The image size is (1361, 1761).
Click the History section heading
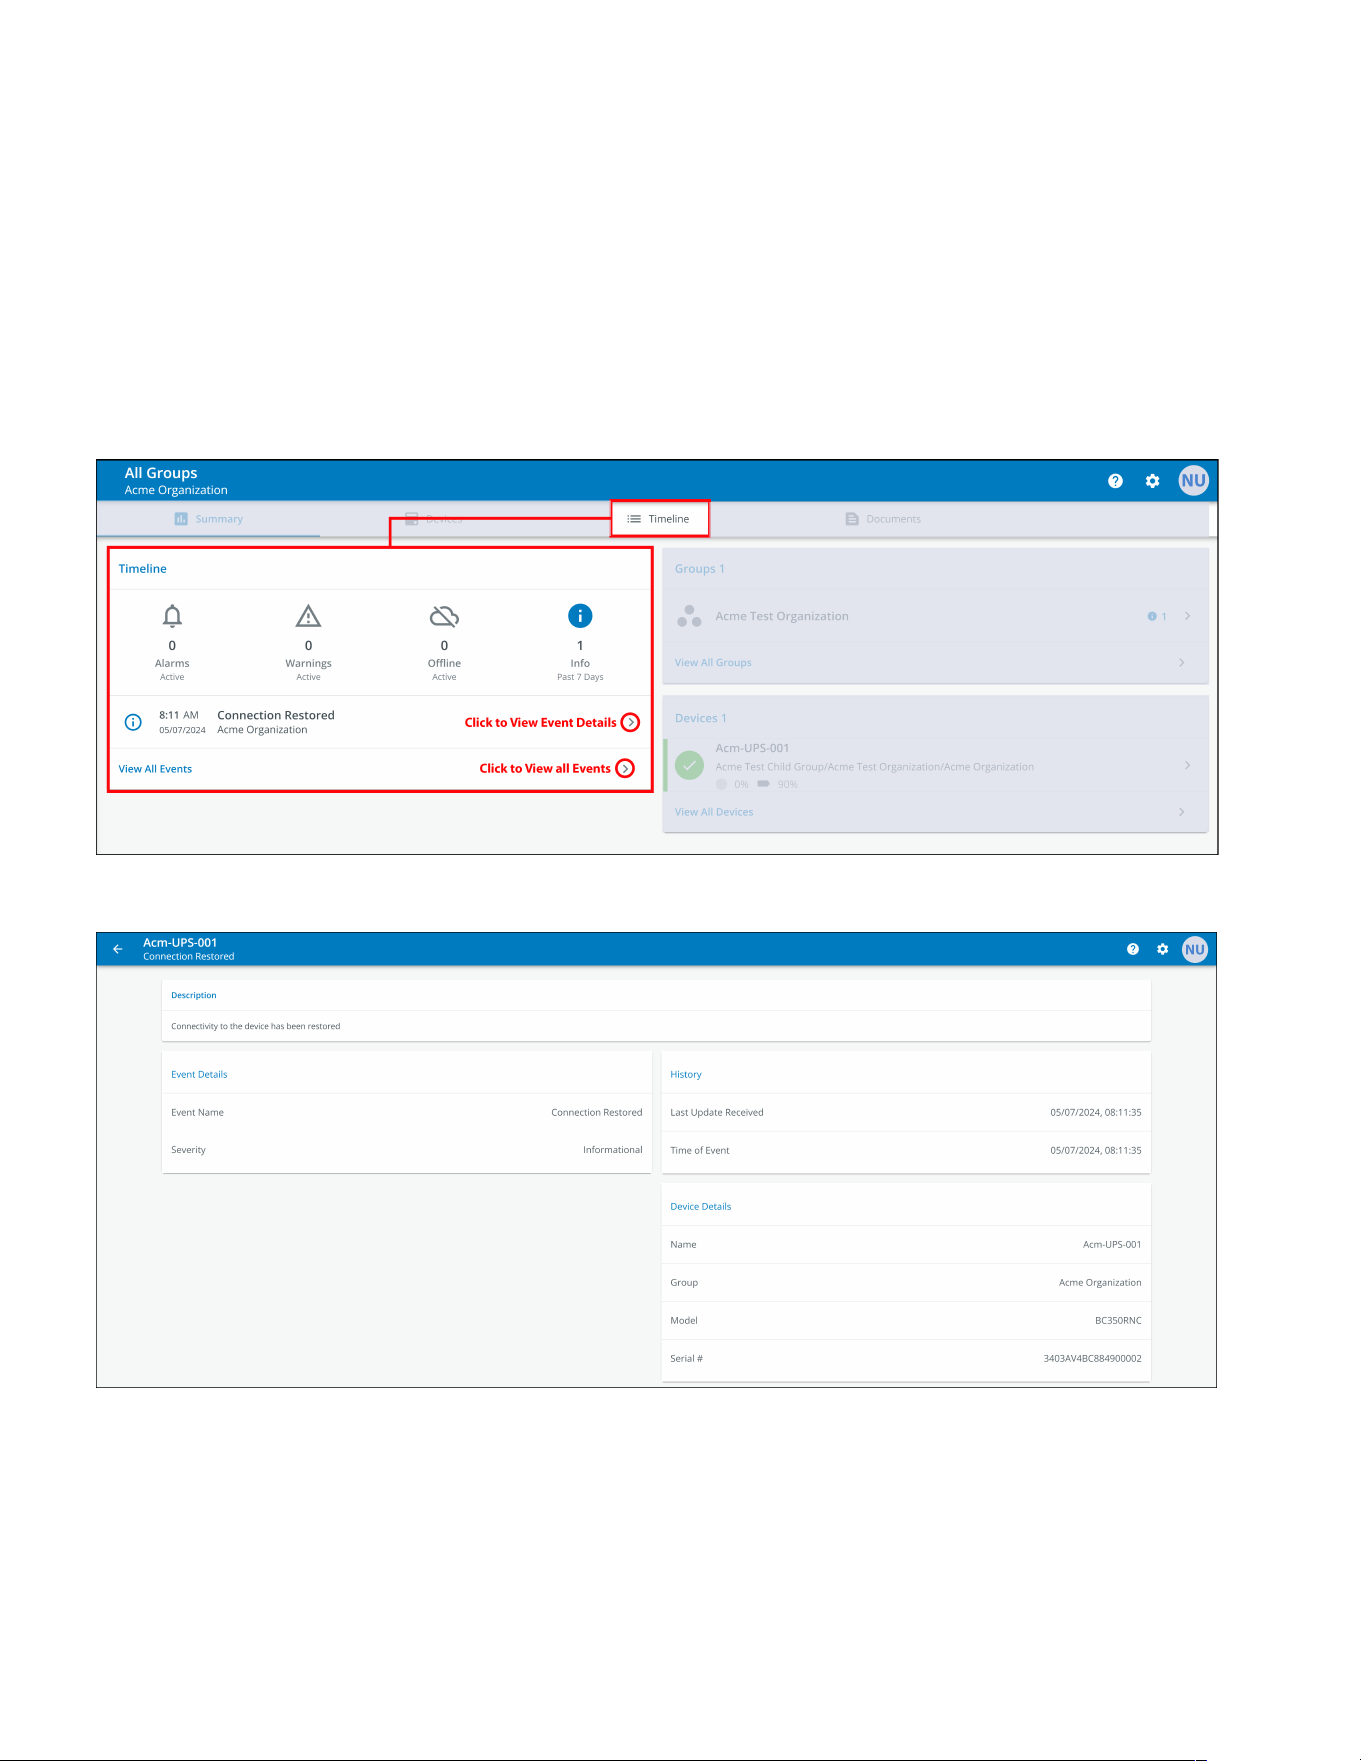[686, 1075]
